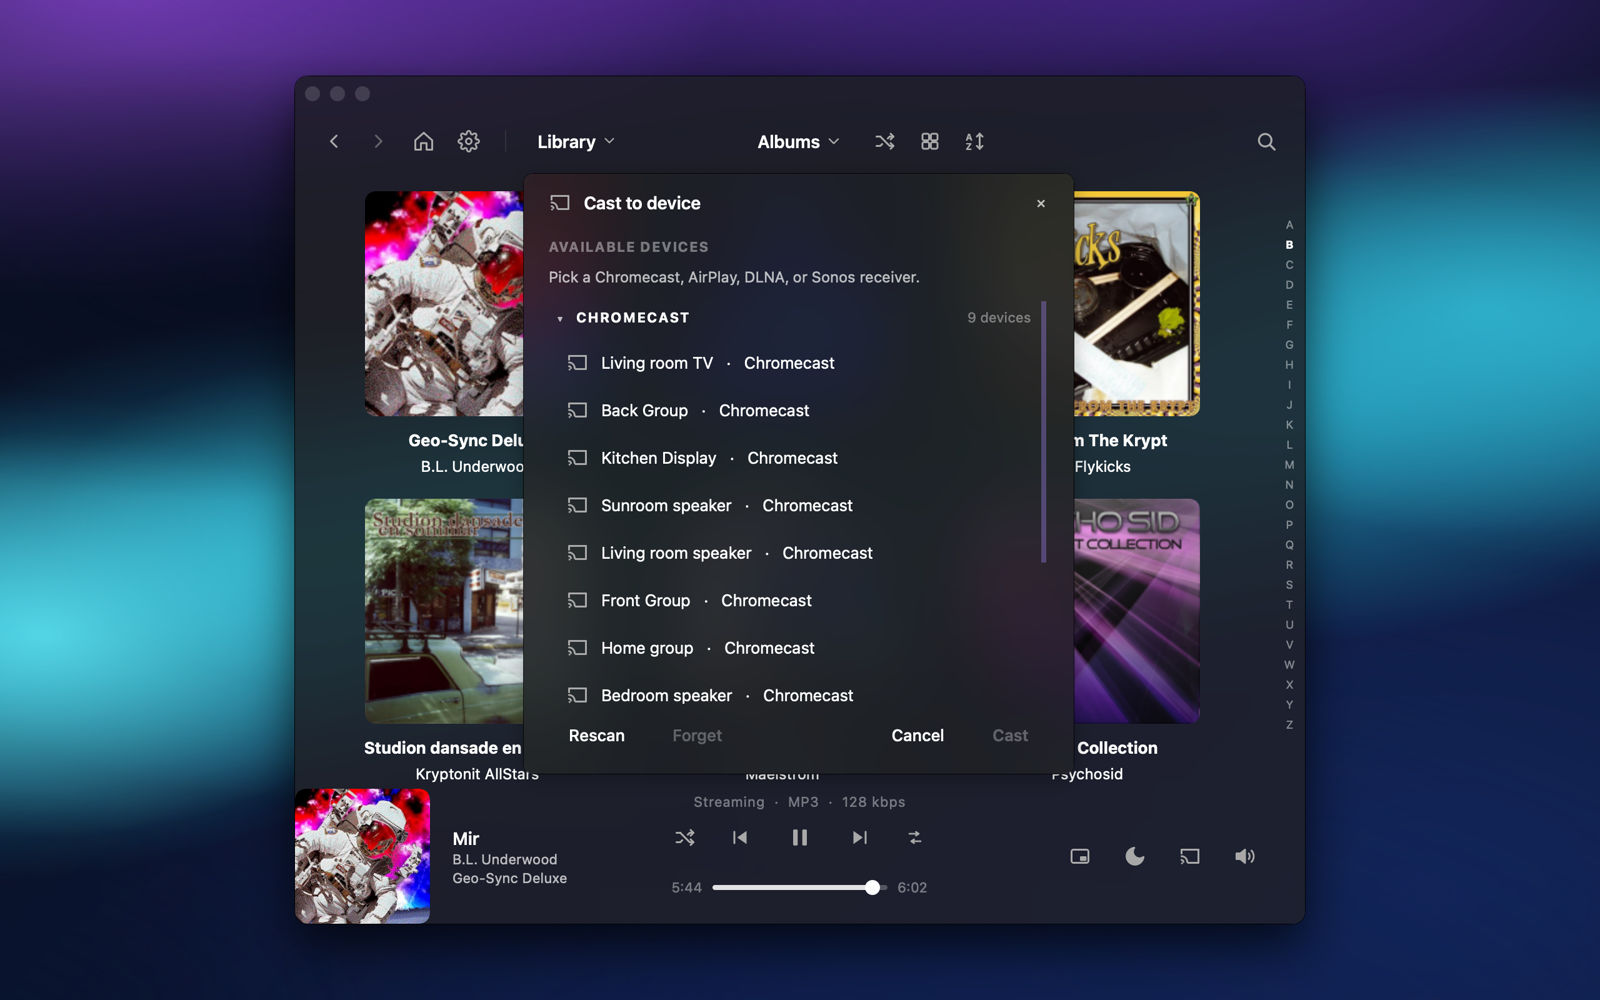The image size is (1600, 1000).
Task: Collapse the Chromecast device group
Action: [x=560, y=318]
